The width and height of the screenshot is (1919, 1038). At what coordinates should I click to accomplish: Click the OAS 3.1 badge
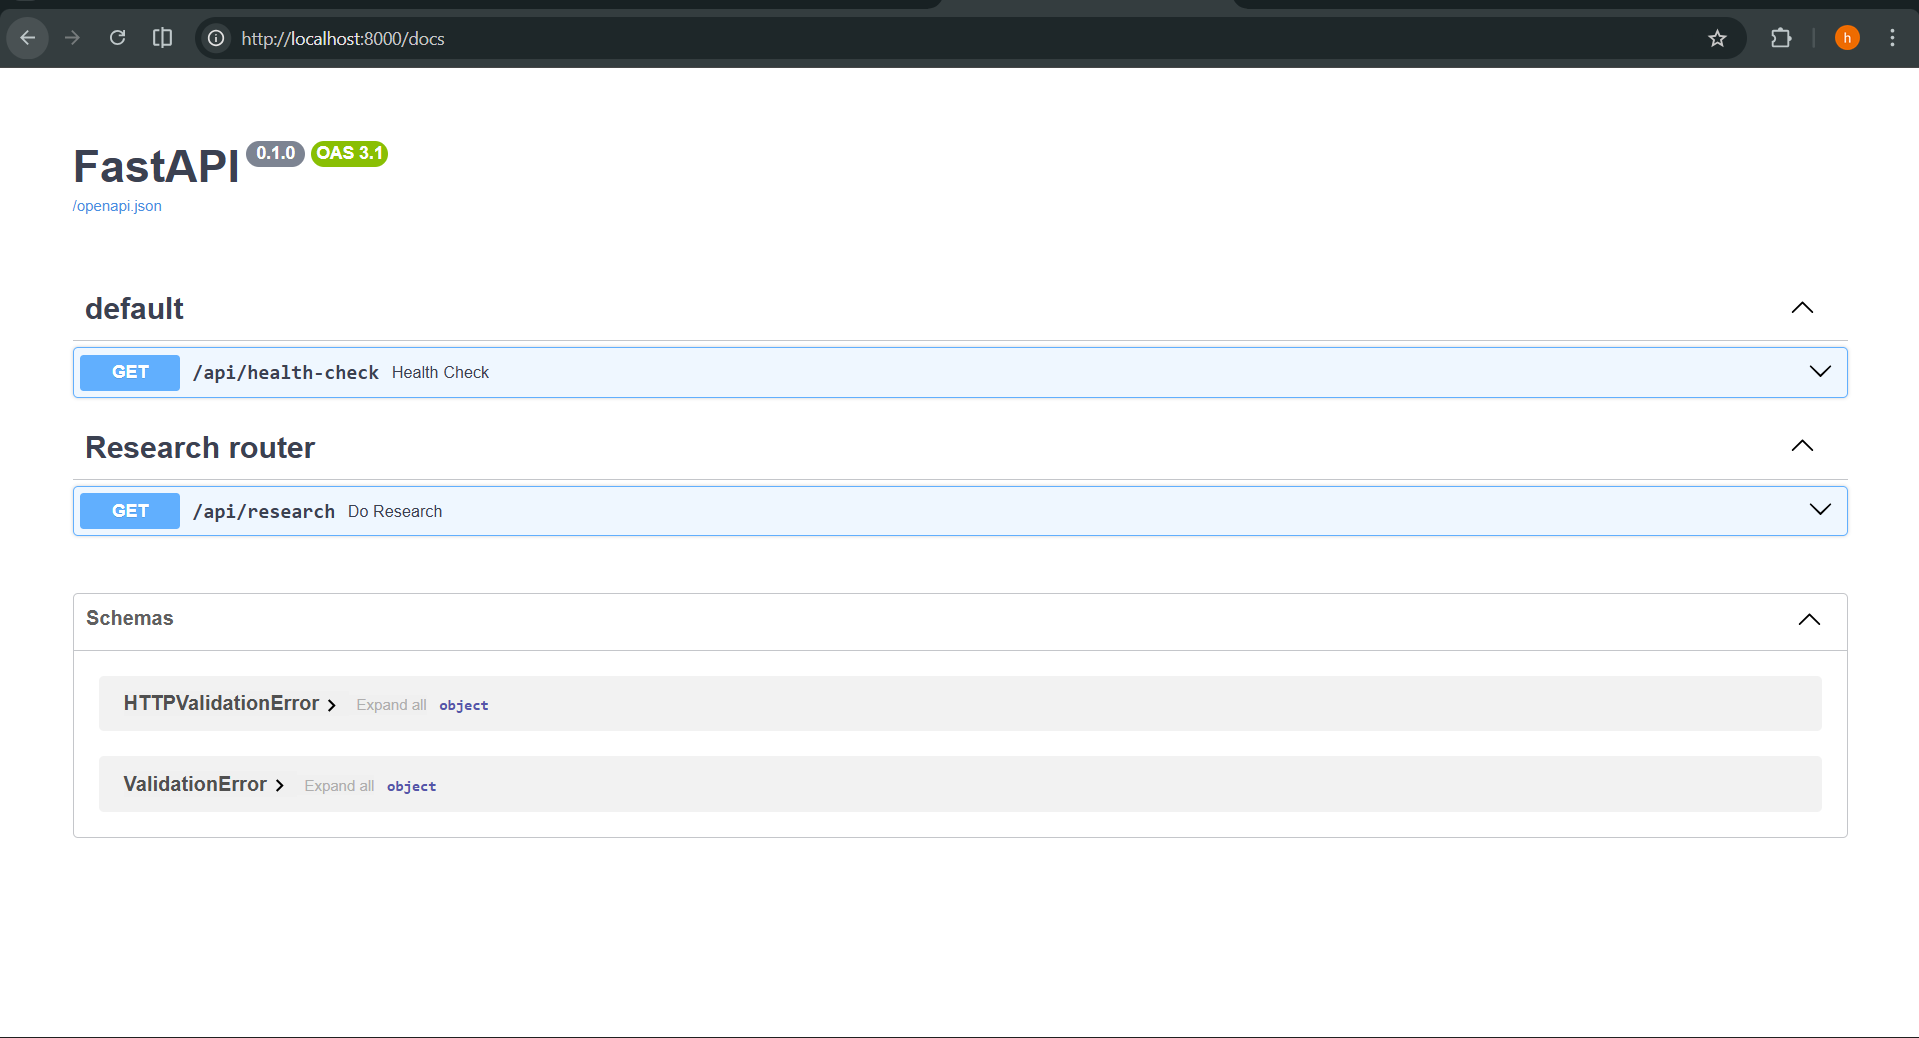[349, 153]
